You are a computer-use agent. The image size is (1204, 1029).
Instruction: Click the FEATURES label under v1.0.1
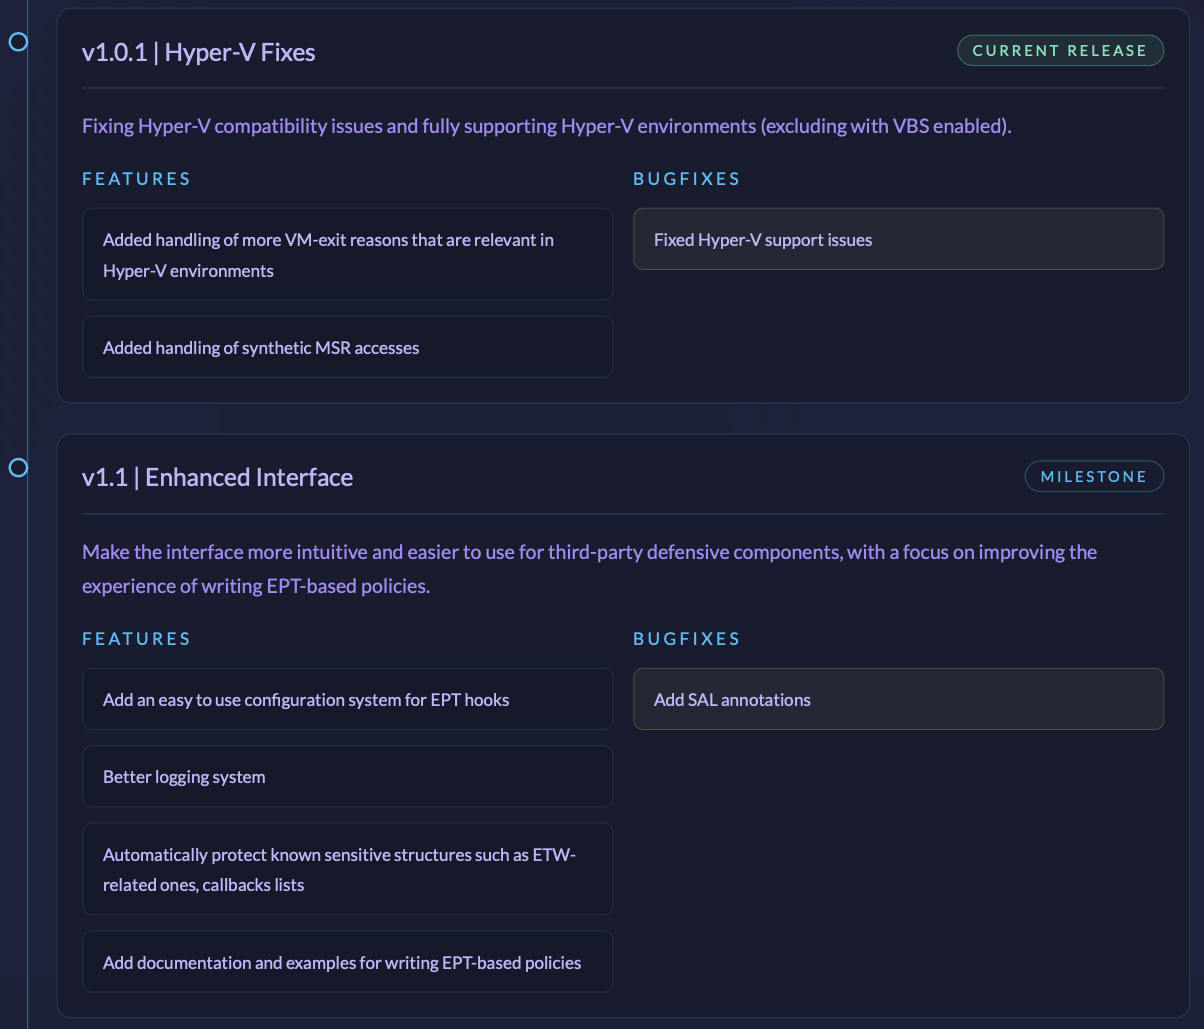pos(136,179)
